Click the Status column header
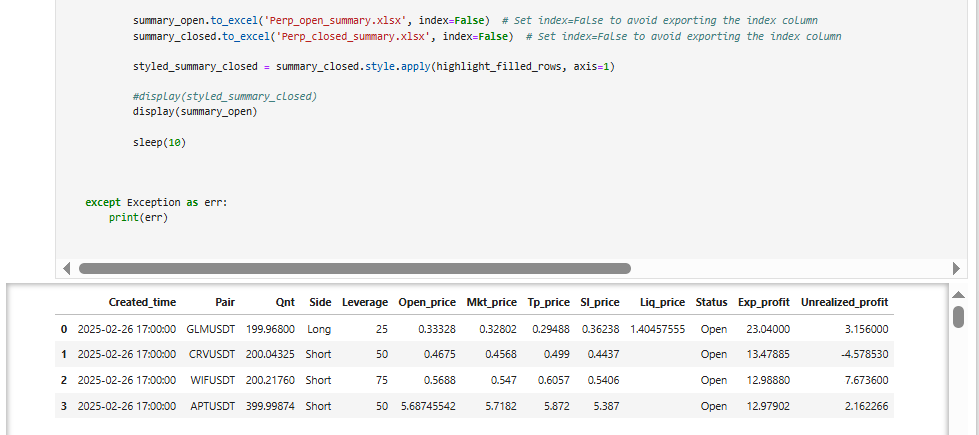 tap(711, 302)
